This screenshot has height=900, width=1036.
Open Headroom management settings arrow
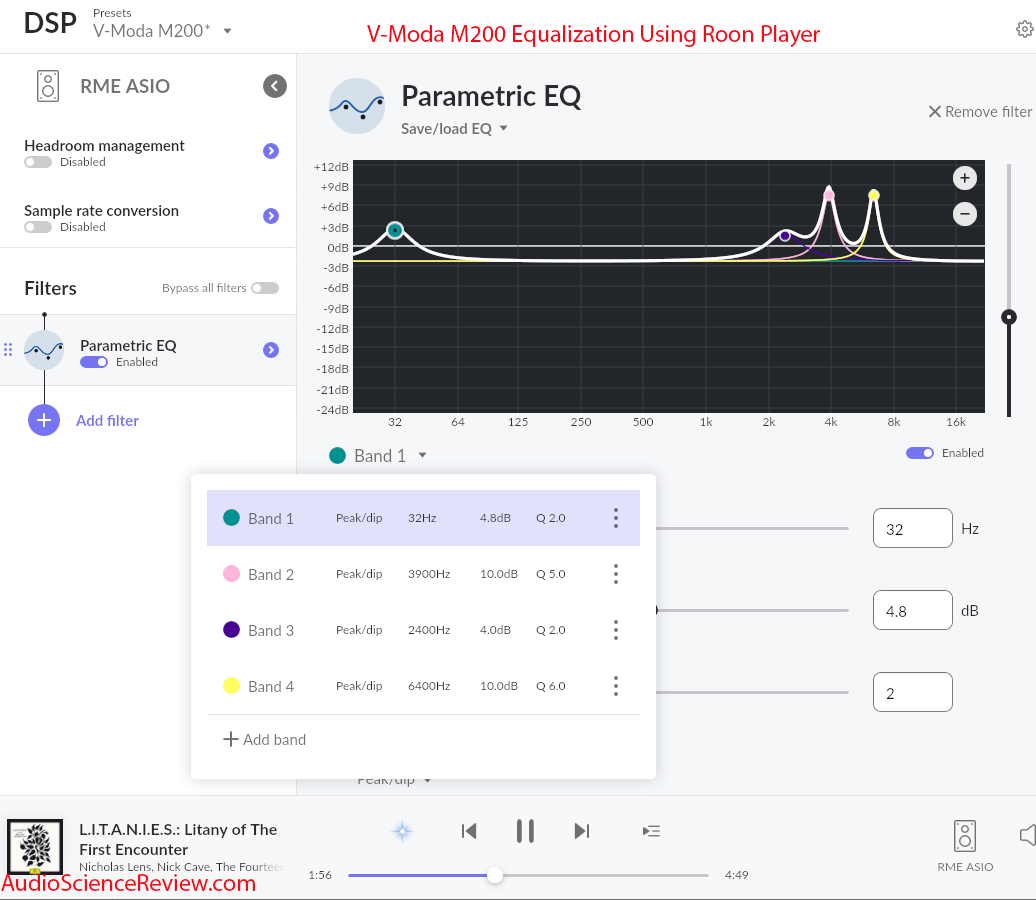271,151
